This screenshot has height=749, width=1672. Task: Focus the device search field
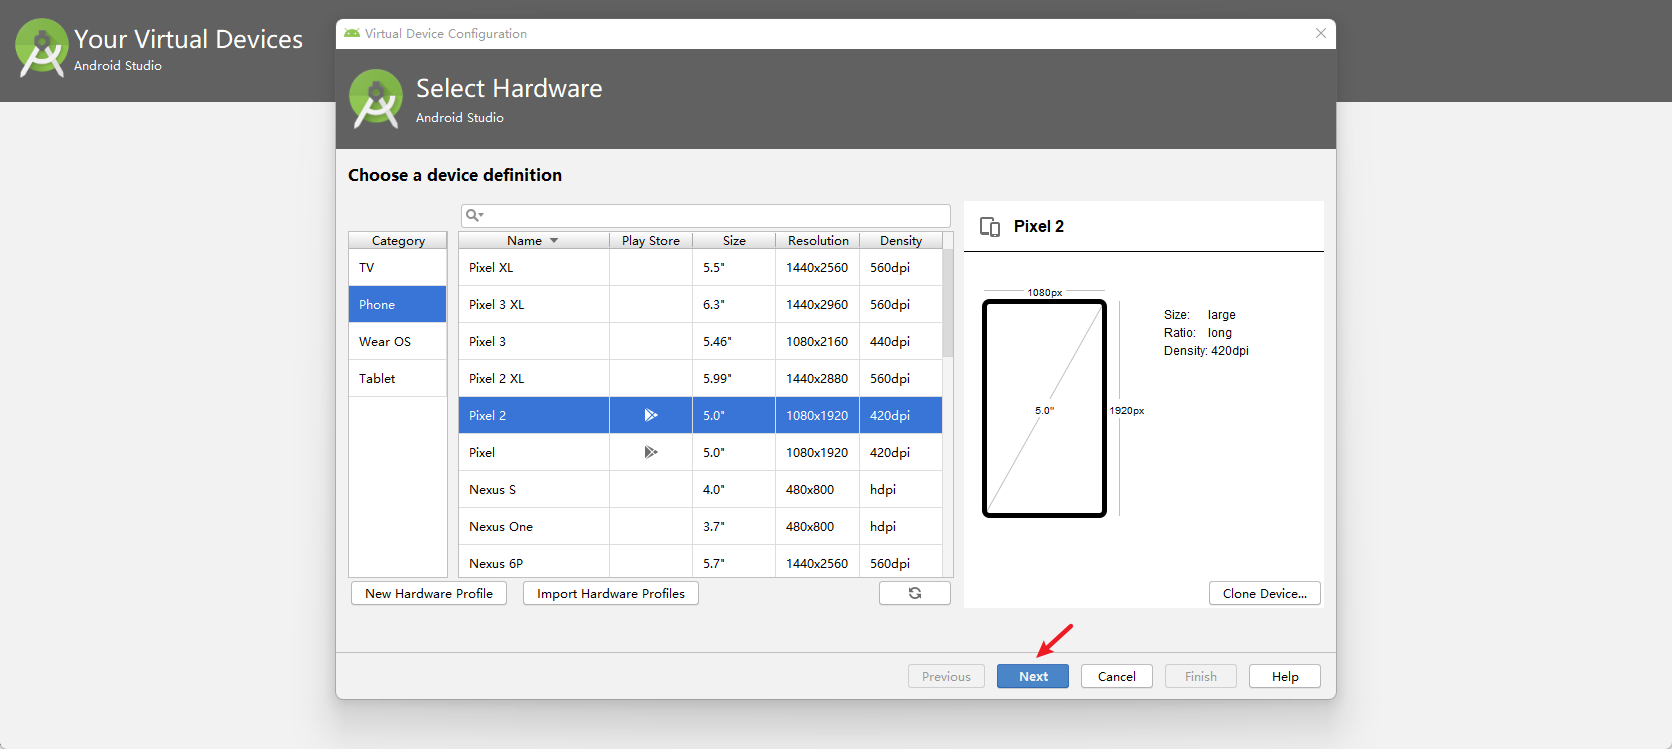(x=706, y=215)
